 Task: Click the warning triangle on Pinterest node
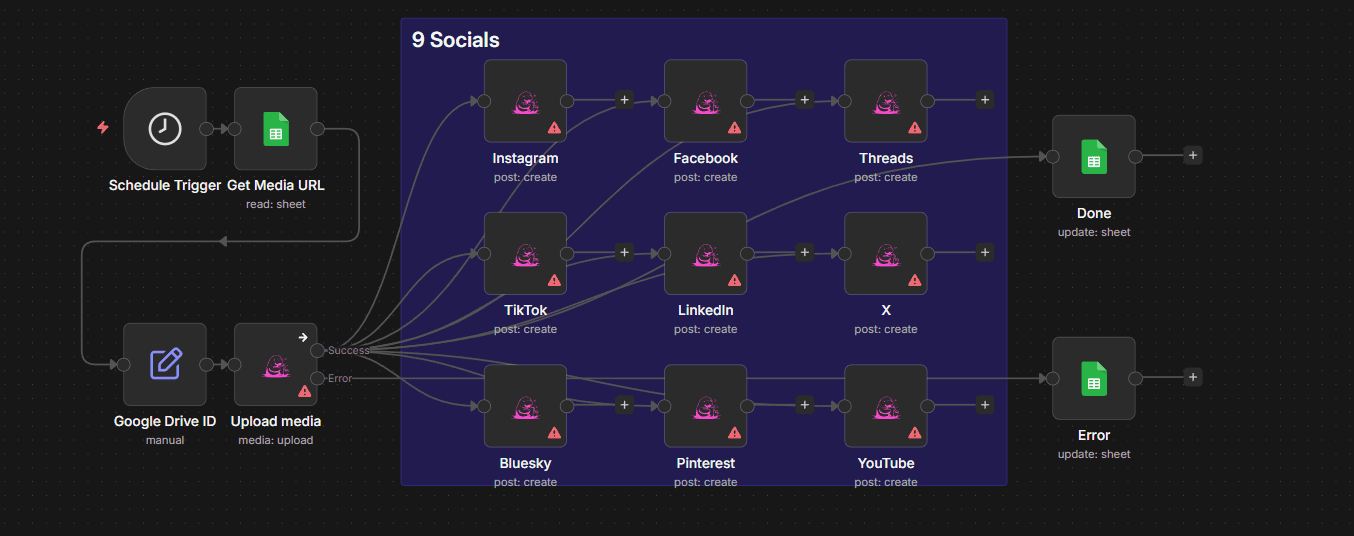tap(734, 433)
